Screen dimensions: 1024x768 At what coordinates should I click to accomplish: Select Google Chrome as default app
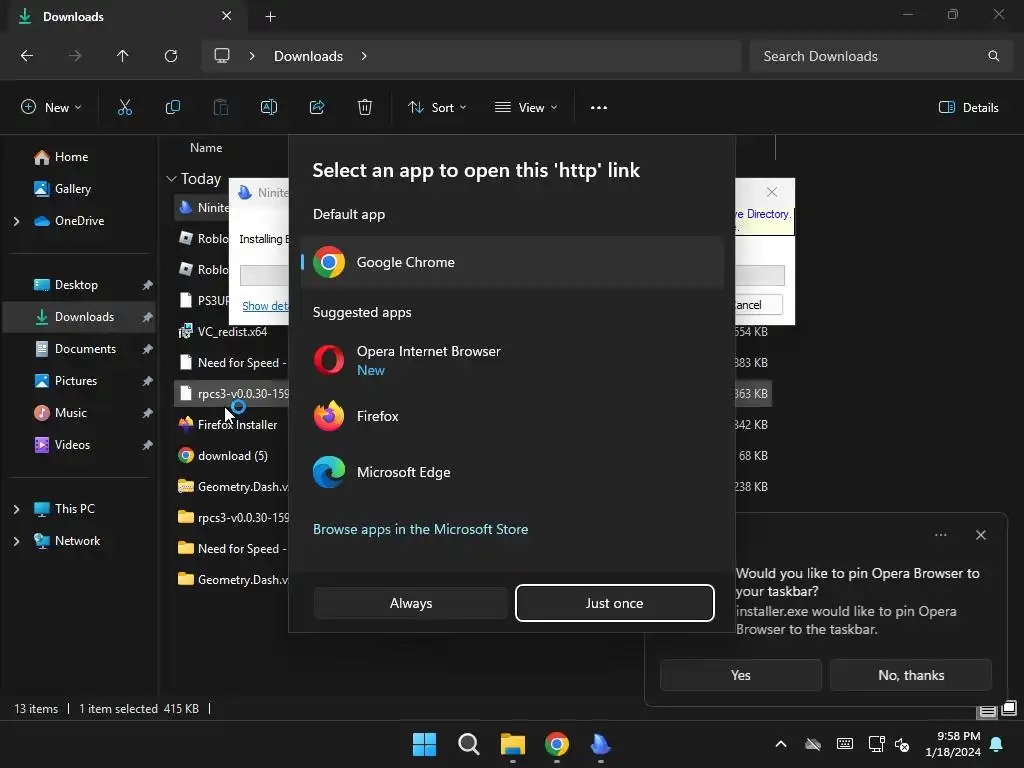point(512,262)
